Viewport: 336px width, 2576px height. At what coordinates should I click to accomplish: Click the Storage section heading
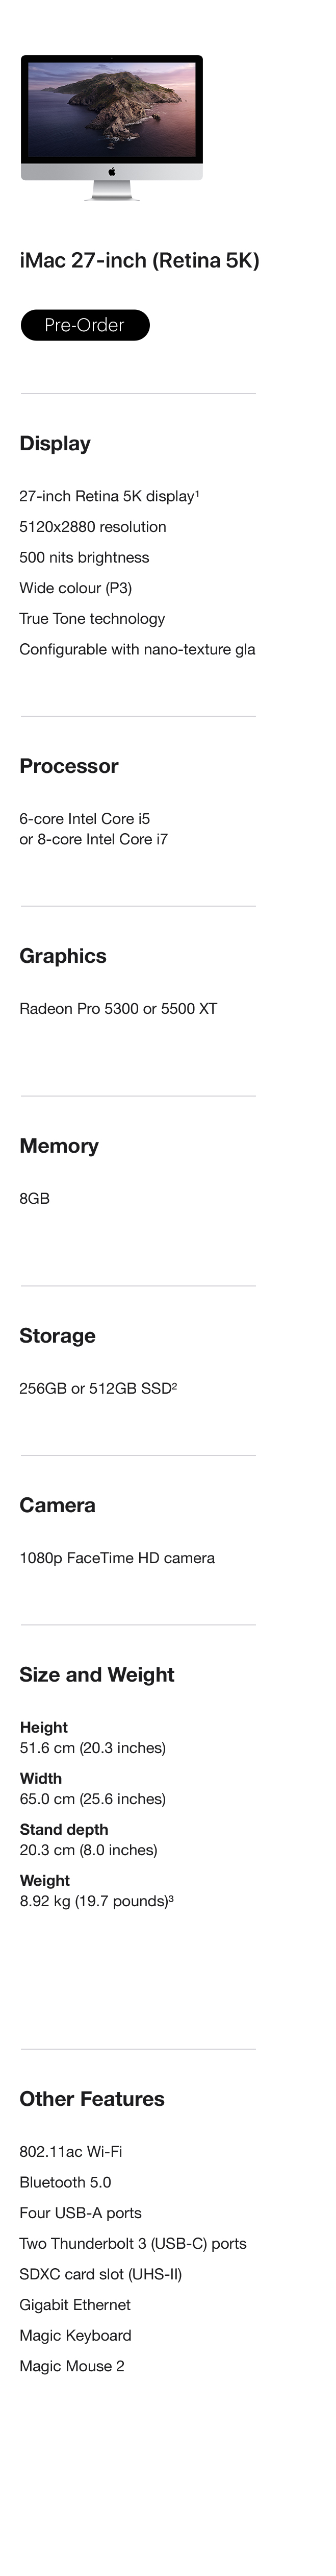point(57,1336)
